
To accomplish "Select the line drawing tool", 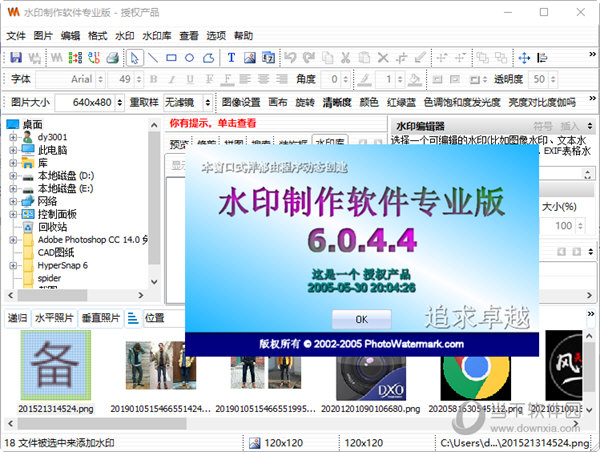I will click(153, 58).
